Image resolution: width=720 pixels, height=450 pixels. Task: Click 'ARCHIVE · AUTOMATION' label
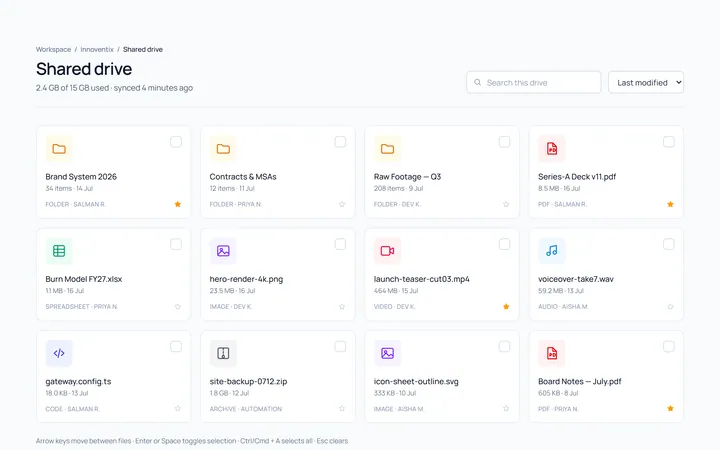pyautogui.click(x=246, y=409)
